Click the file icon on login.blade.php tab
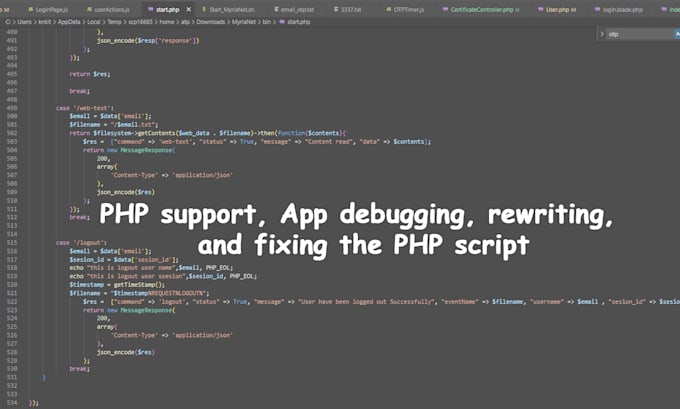680x409 pixels. [597, 10]
